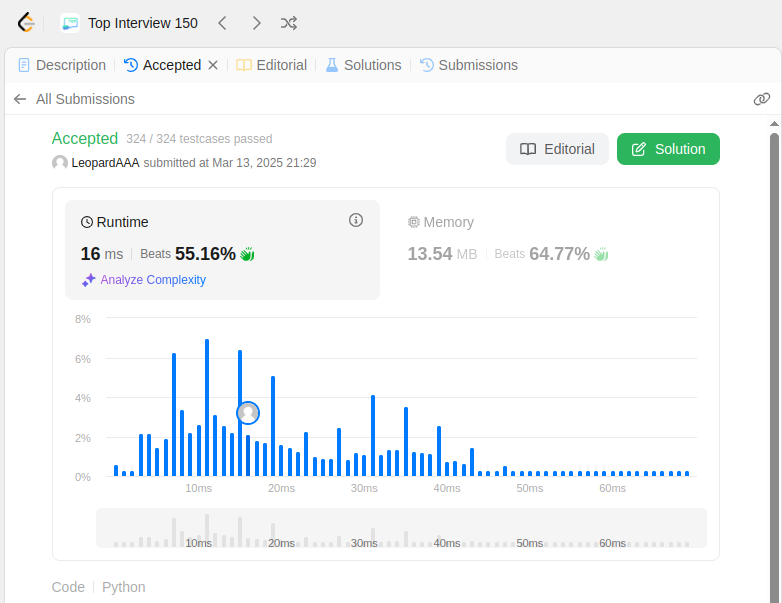Go to previous problem with left chevron
Screen dimensions: 782x603
coord(222,23)
